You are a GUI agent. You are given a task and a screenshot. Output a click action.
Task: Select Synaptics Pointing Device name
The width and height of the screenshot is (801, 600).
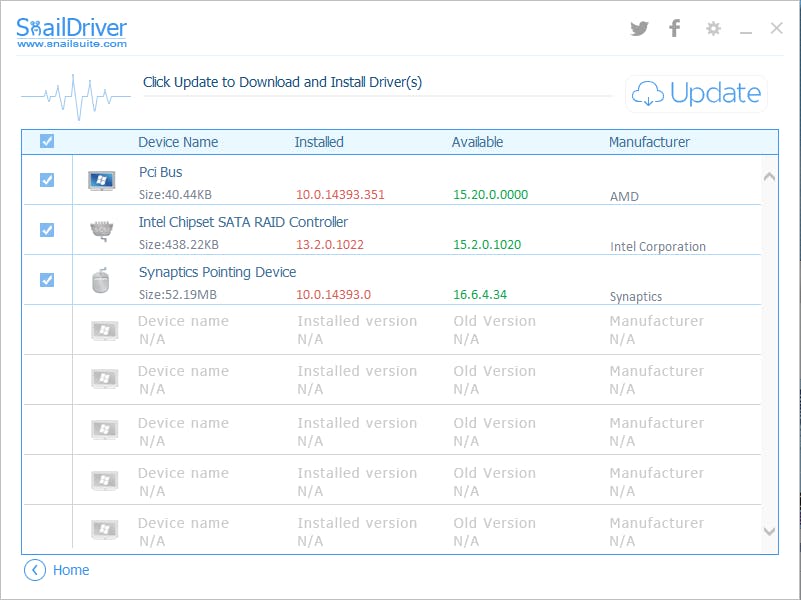tap(218, 272)
